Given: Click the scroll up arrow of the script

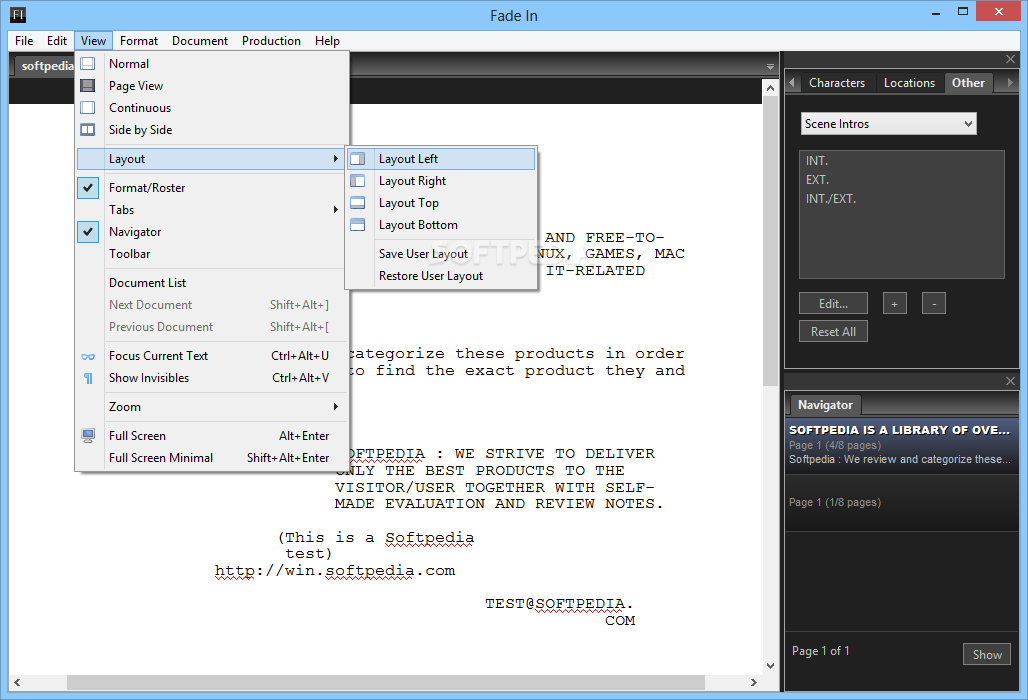Looking at the screenshot, I should coord(770,88).
